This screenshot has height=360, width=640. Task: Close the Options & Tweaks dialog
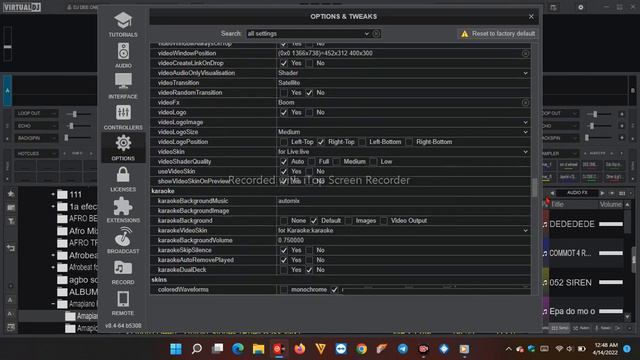(x=531, y=16)
